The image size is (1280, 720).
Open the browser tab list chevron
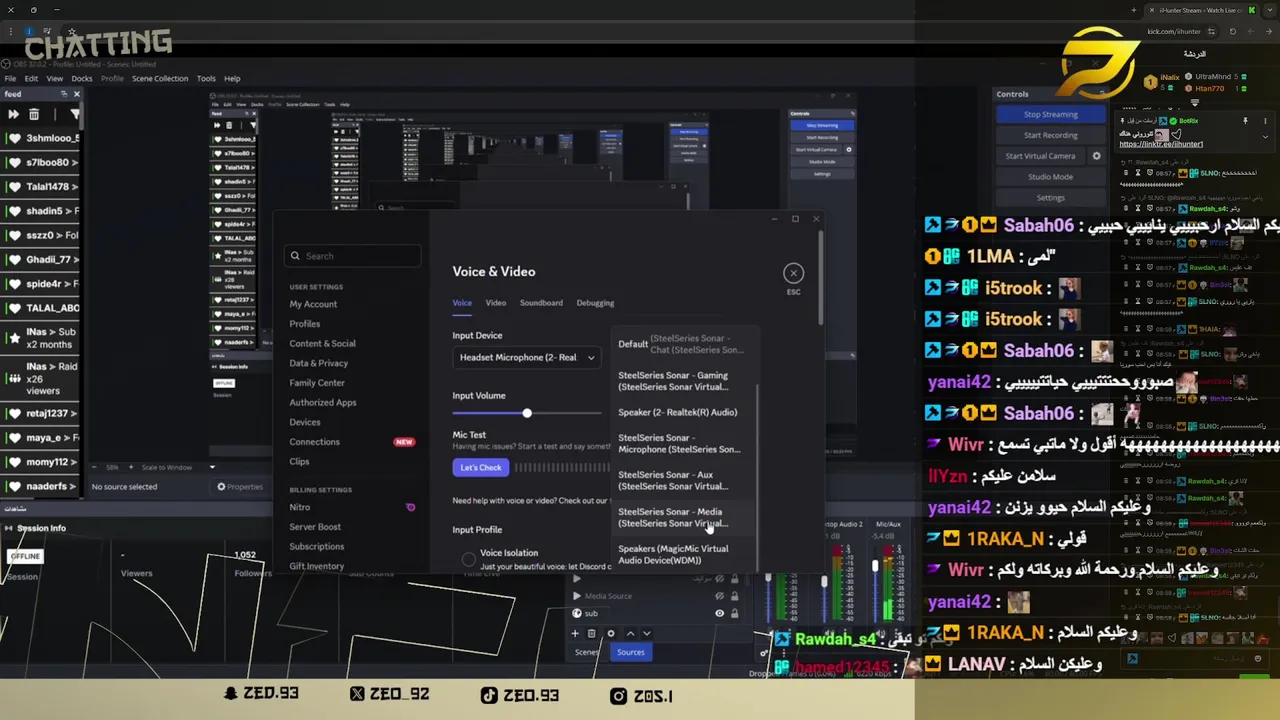tap(1270, 10)
